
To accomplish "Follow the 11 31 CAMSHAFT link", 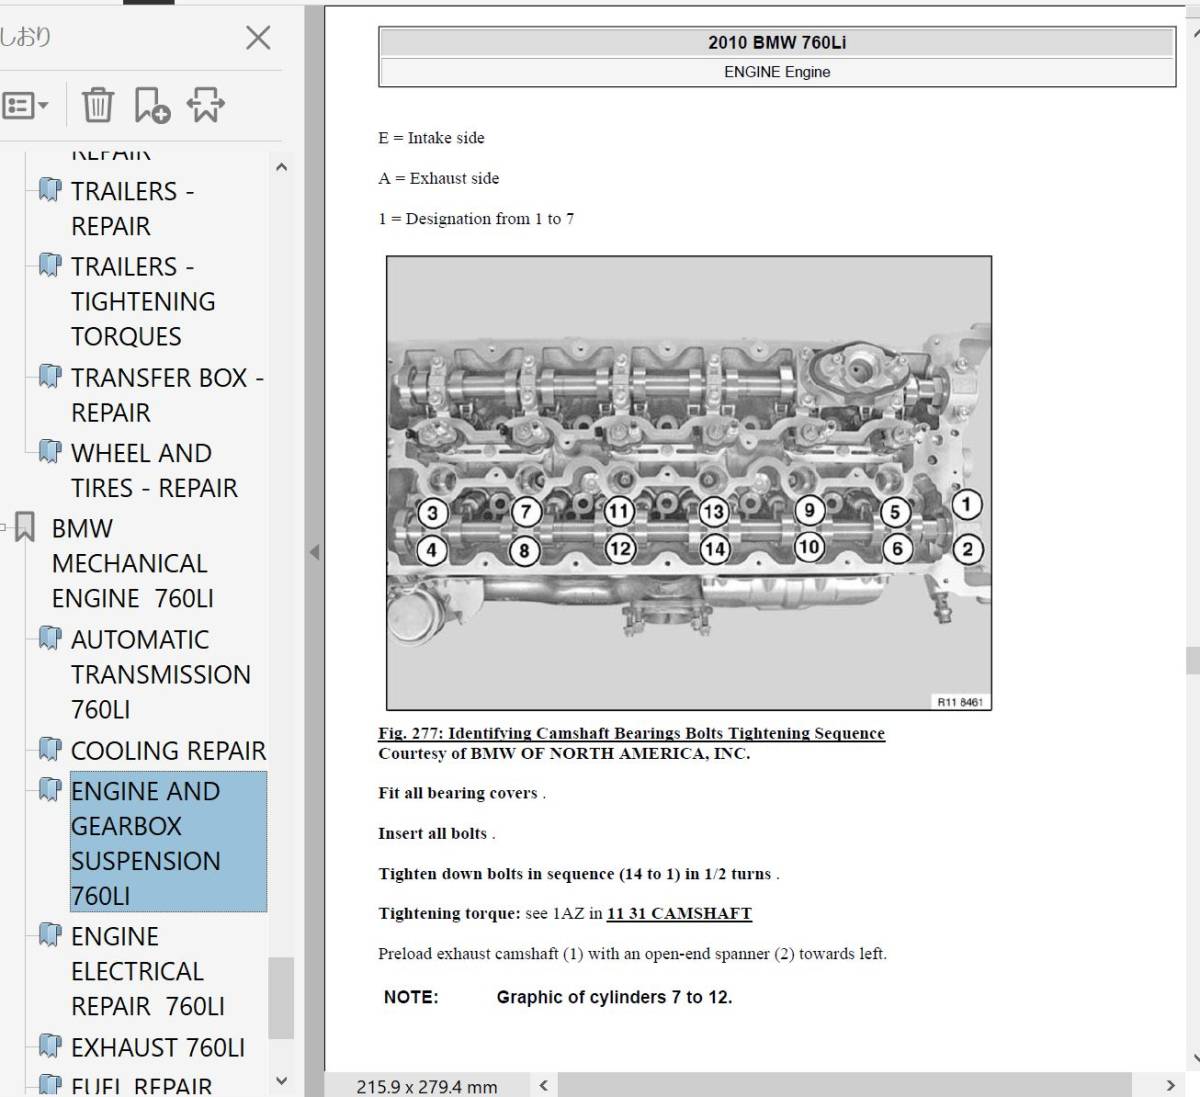I will 679,913.
